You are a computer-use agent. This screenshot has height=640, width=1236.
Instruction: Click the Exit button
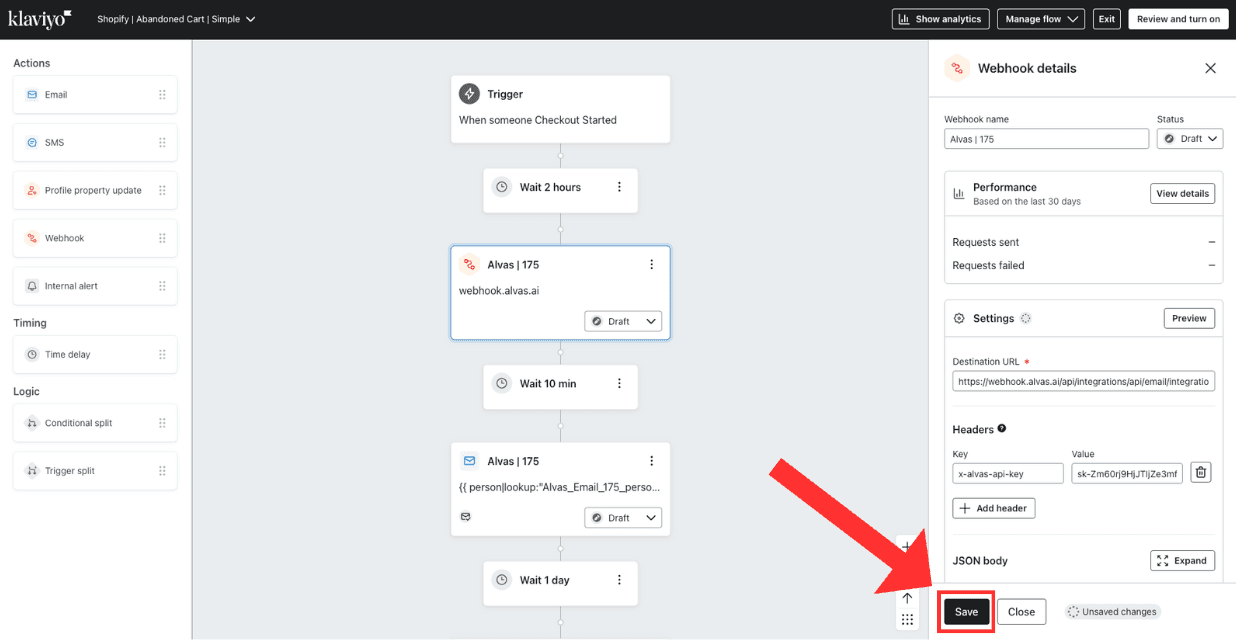click(1106, 19)
